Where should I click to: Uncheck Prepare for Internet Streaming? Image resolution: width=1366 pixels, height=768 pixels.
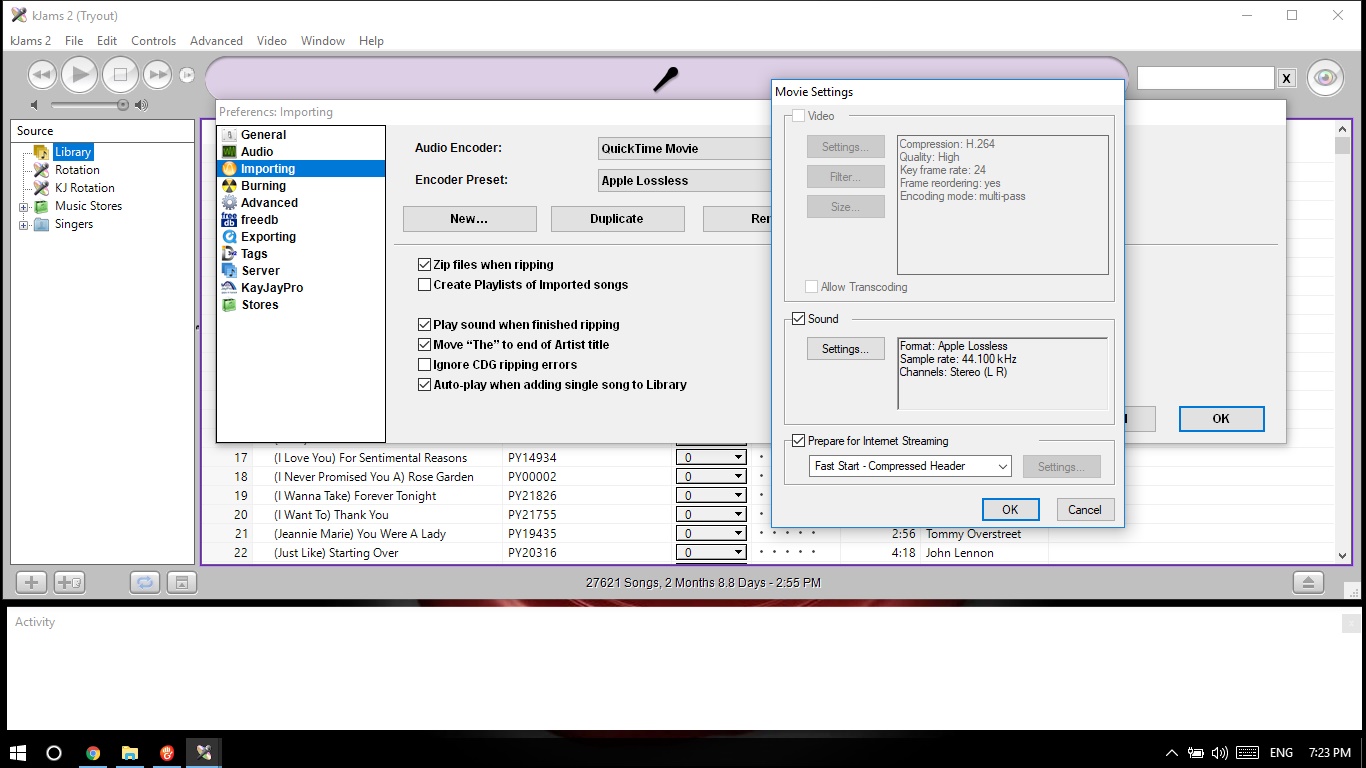pos(798,441)
